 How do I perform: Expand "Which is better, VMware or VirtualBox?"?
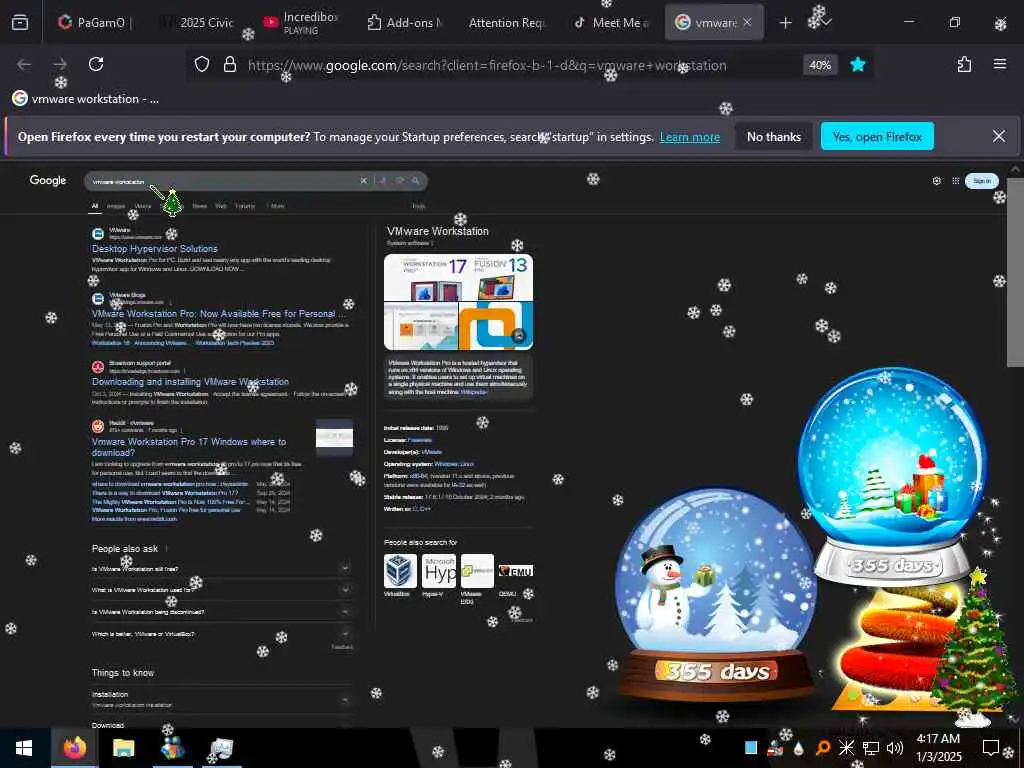[221, 633]
